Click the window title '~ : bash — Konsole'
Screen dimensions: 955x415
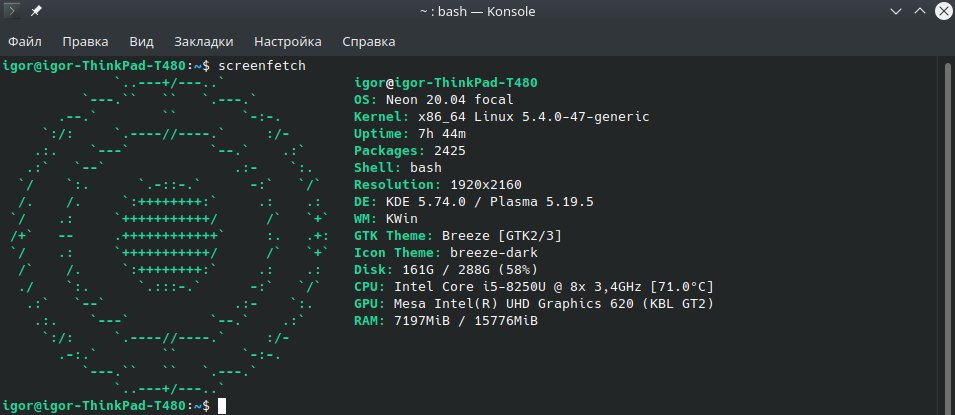click(478, 12)
